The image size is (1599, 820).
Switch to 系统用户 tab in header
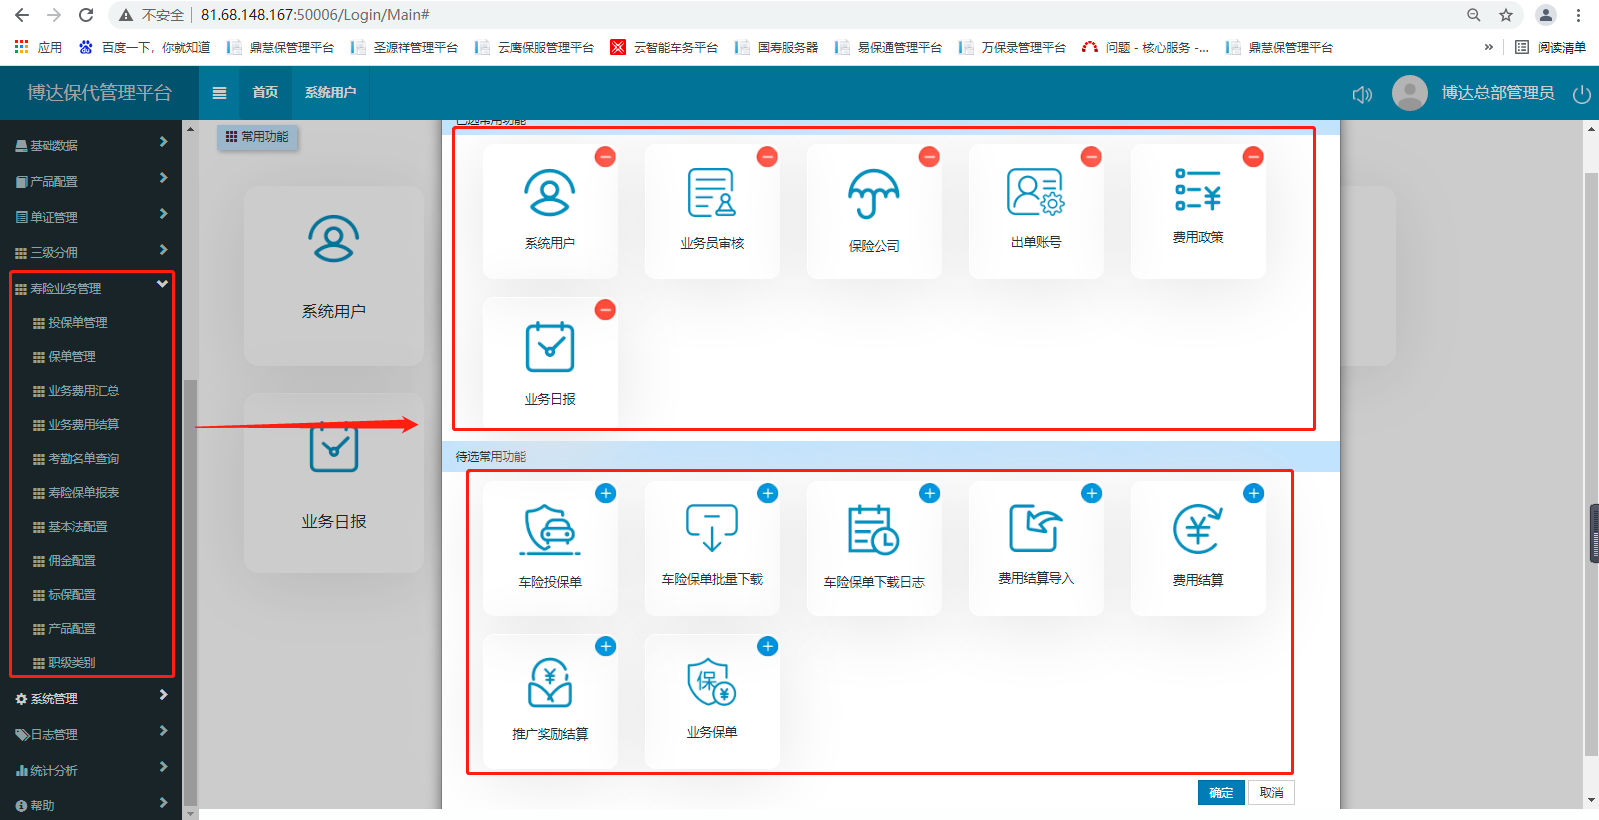[330, 93]
